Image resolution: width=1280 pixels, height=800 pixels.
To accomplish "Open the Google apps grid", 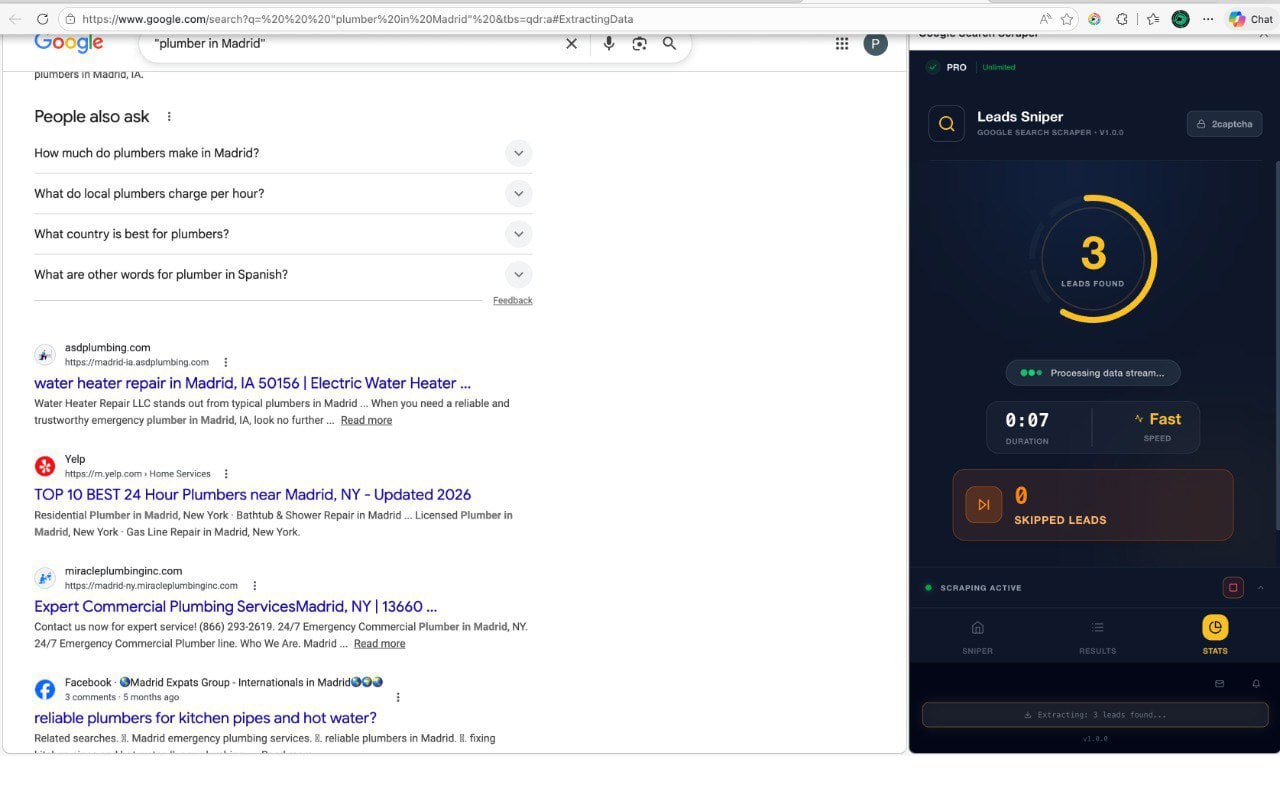I will coord(842,43).
